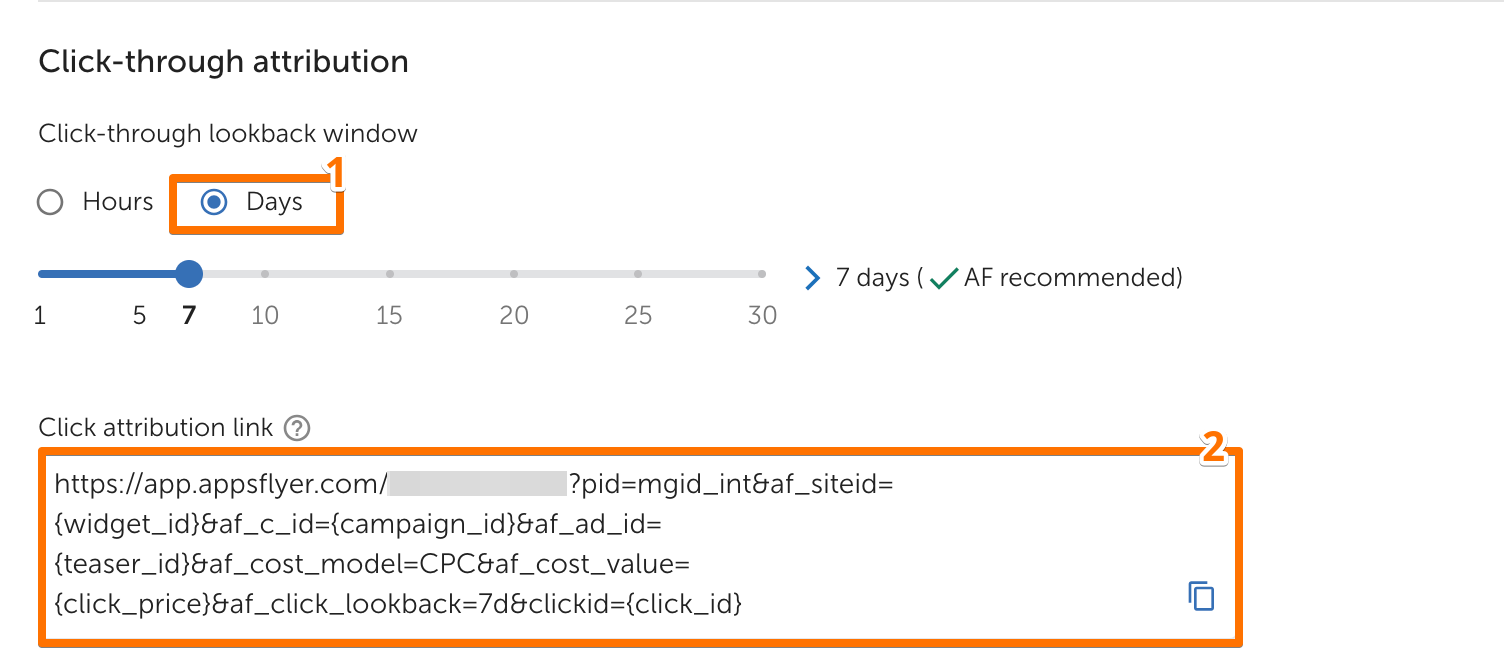The height and width of the screenshot is (651, 1504).
Task: Set lookback slider to 15 days
Action: [x=389, y=273]
